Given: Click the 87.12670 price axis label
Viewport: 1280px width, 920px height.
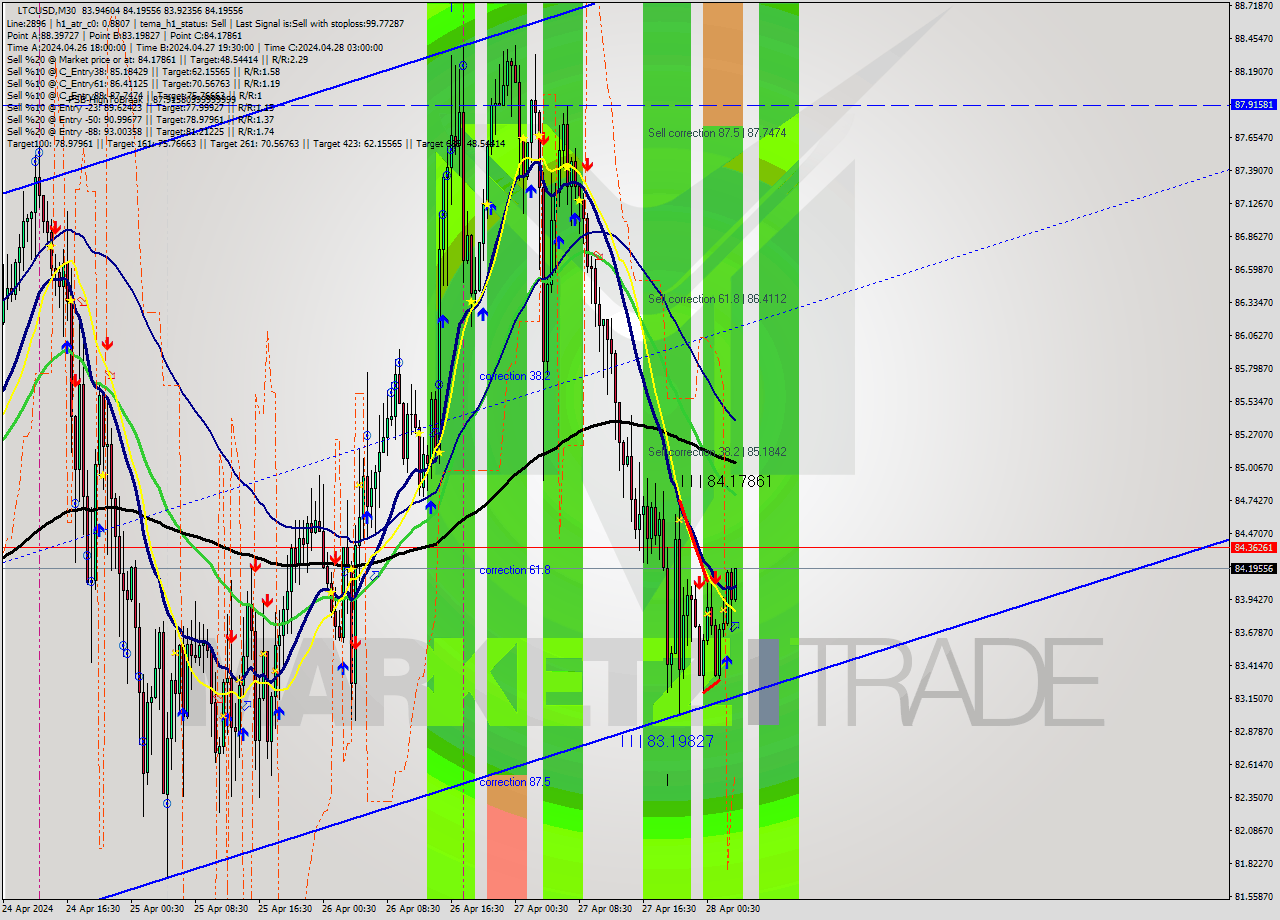Looking at the screenshot, I should [1253, 203].
